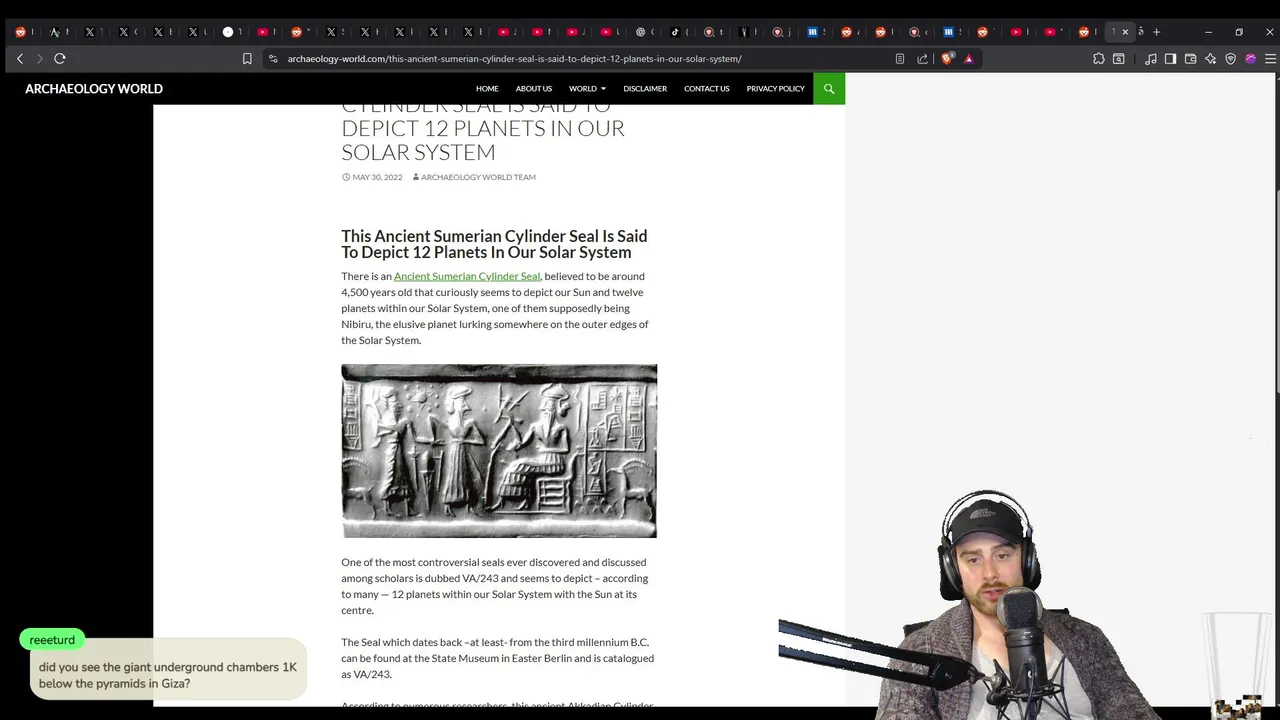
Task: Bookmark this page with the bookmark icon
Action: [x=247, y=59]
